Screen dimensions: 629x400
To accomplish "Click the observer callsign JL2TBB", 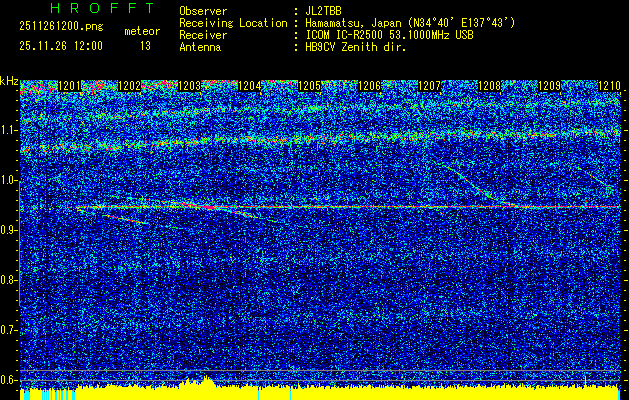I will pos(325,12).
